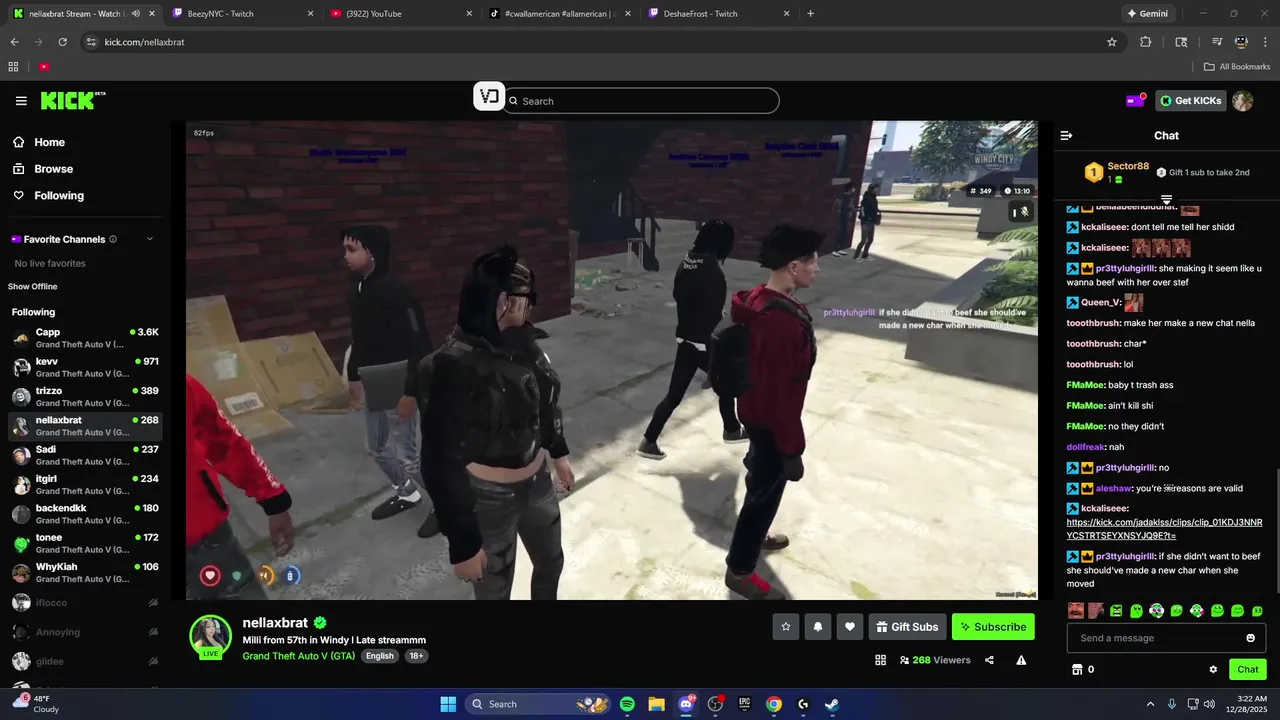Report the stream via the warning triangle
This screenshot has height=720, width=1280.
[x=1021, y=660]
